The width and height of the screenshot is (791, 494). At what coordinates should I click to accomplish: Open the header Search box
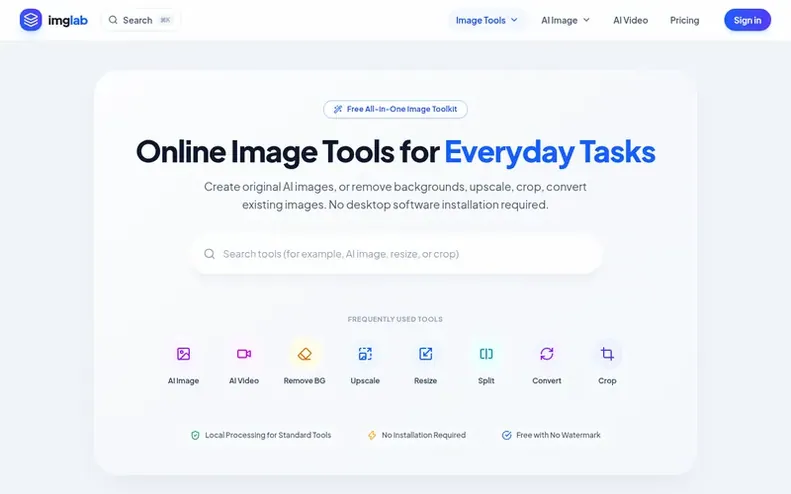pos(141,20)
